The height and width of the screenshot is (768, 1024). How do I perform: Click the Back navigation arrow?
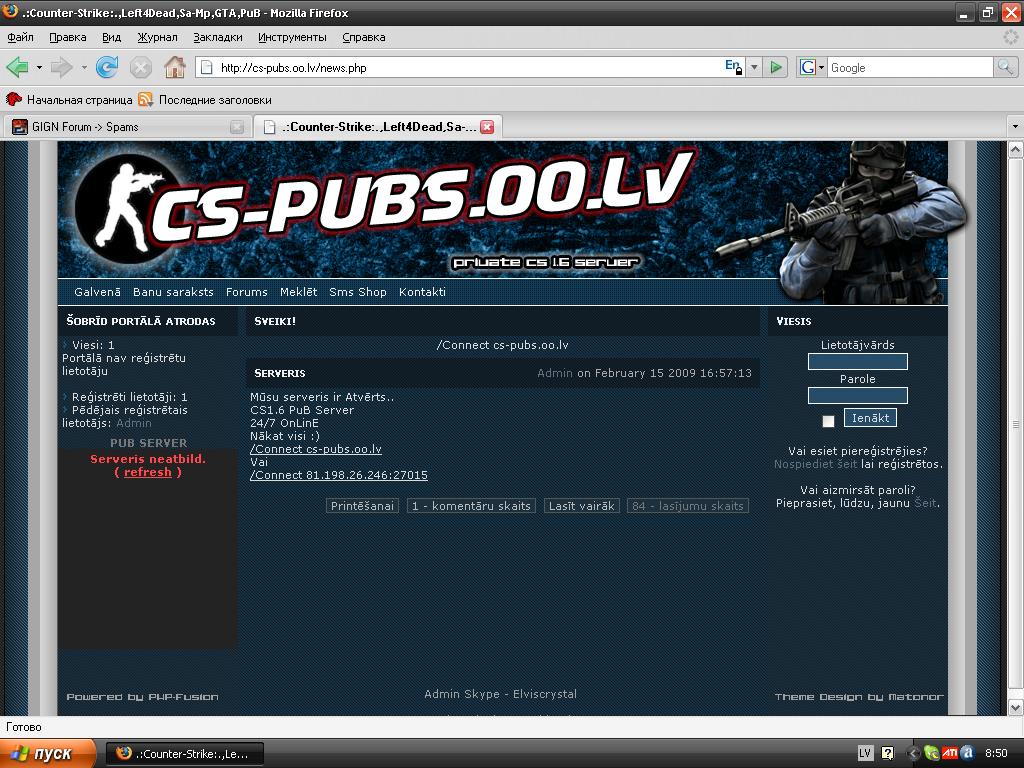point(16,67)
